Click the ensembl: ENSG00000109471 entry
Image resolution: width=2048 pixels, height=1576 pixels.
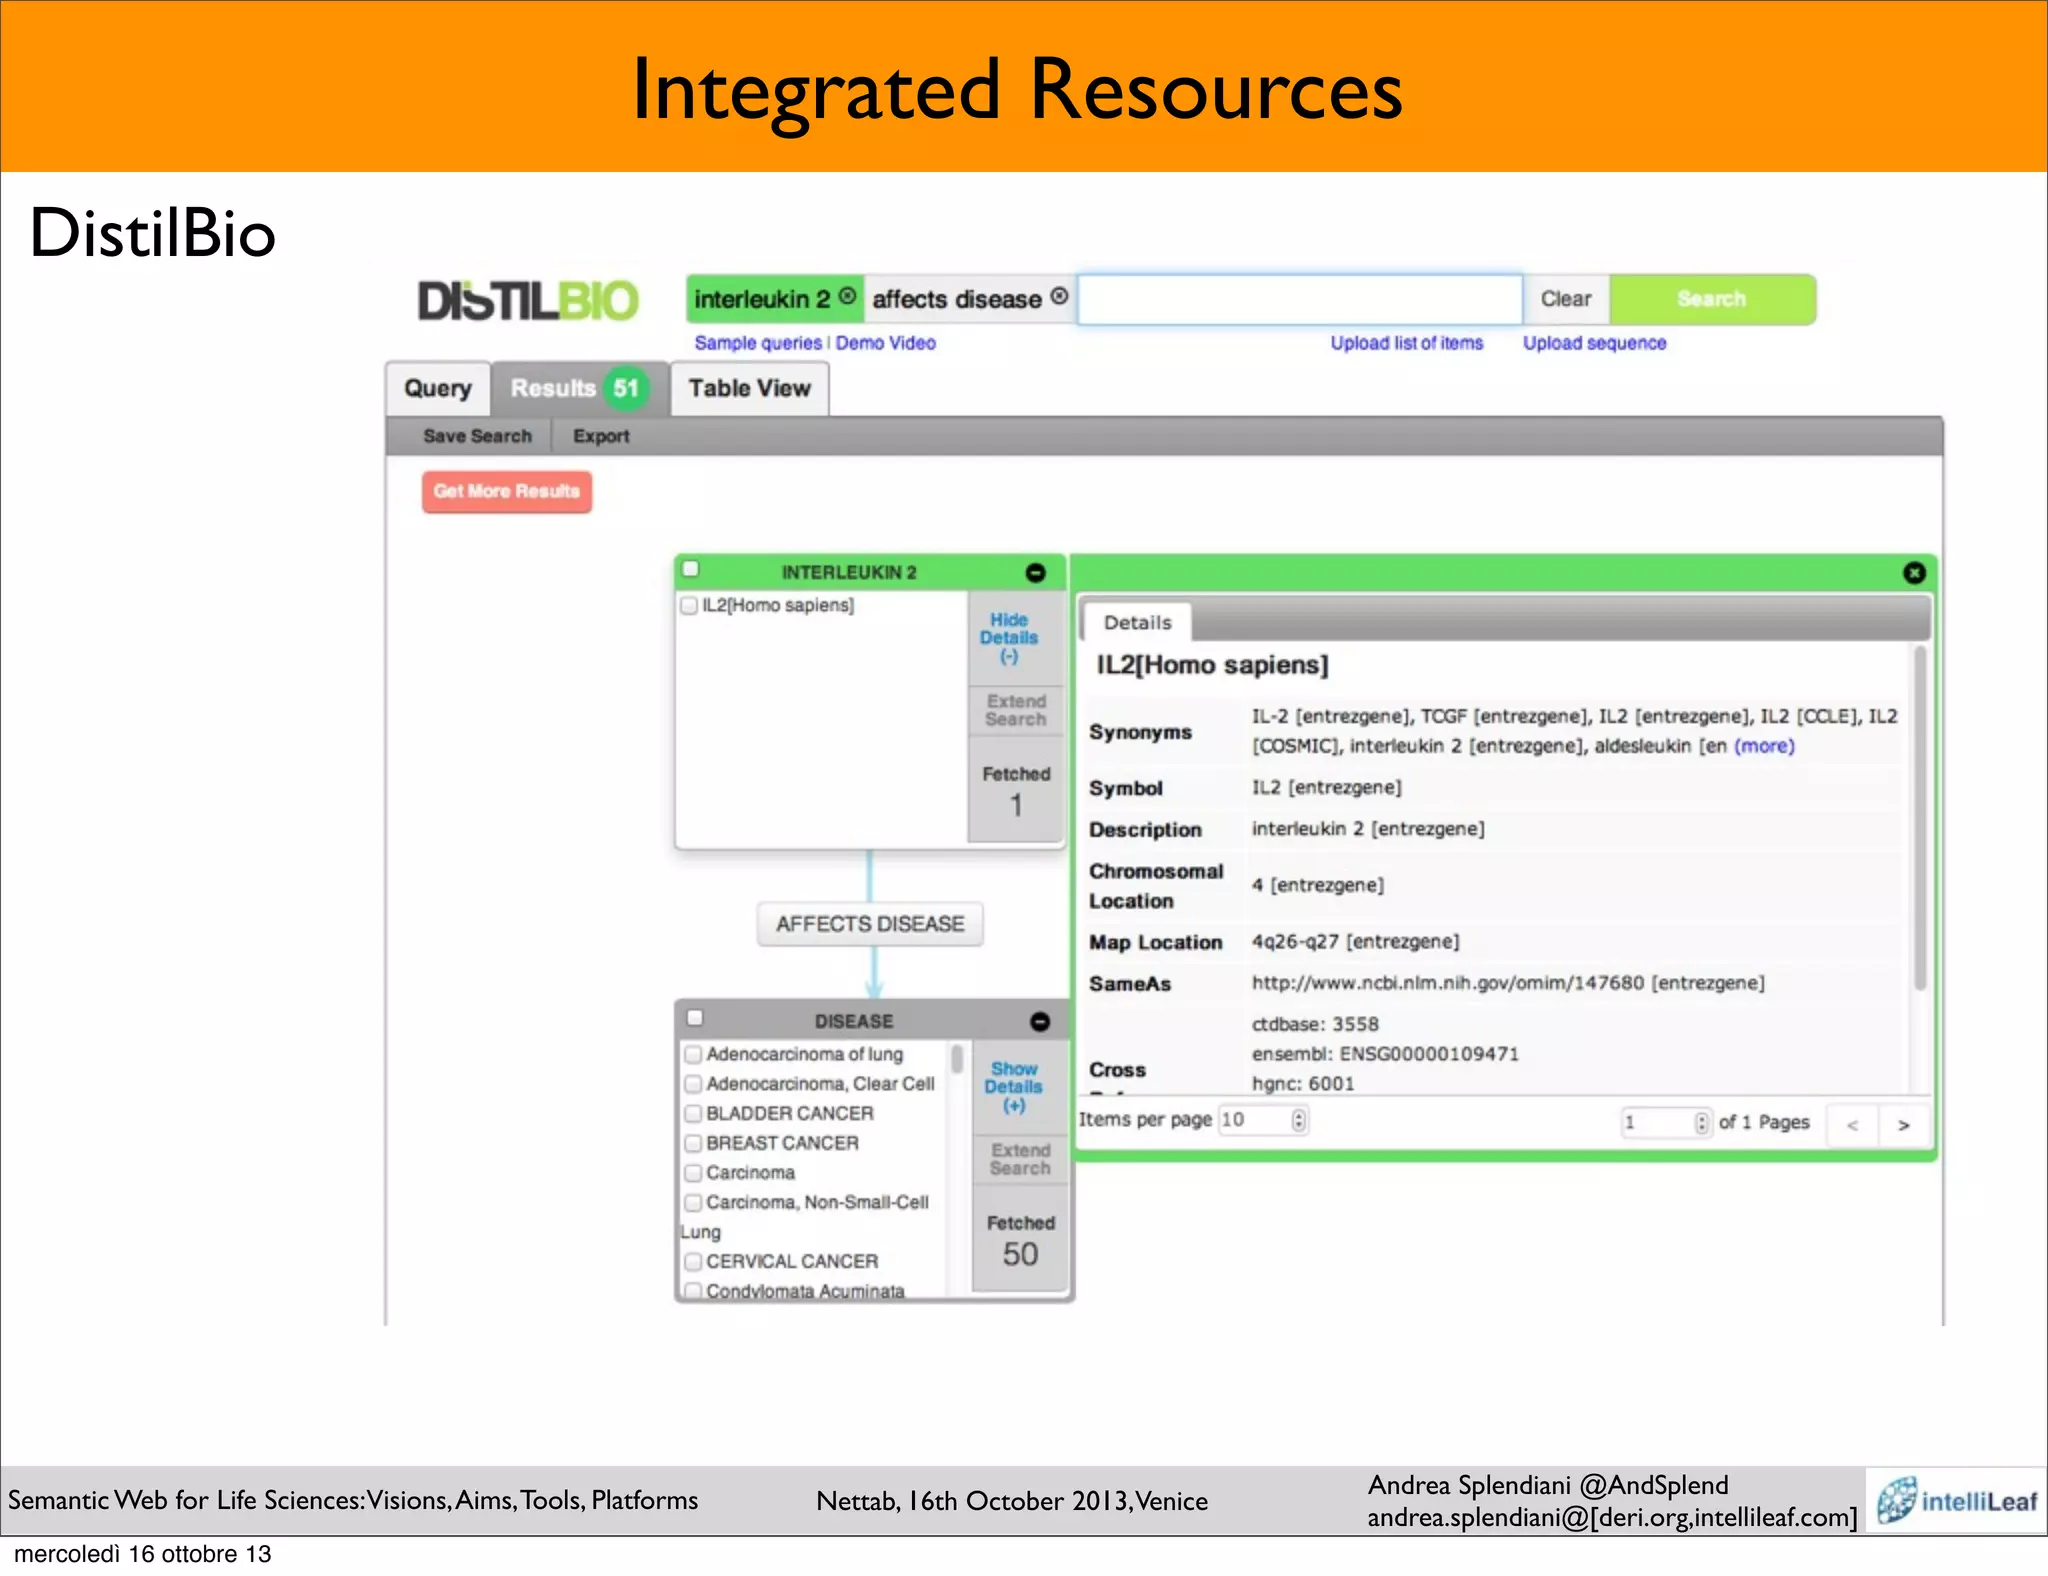click(1385, 1054)
